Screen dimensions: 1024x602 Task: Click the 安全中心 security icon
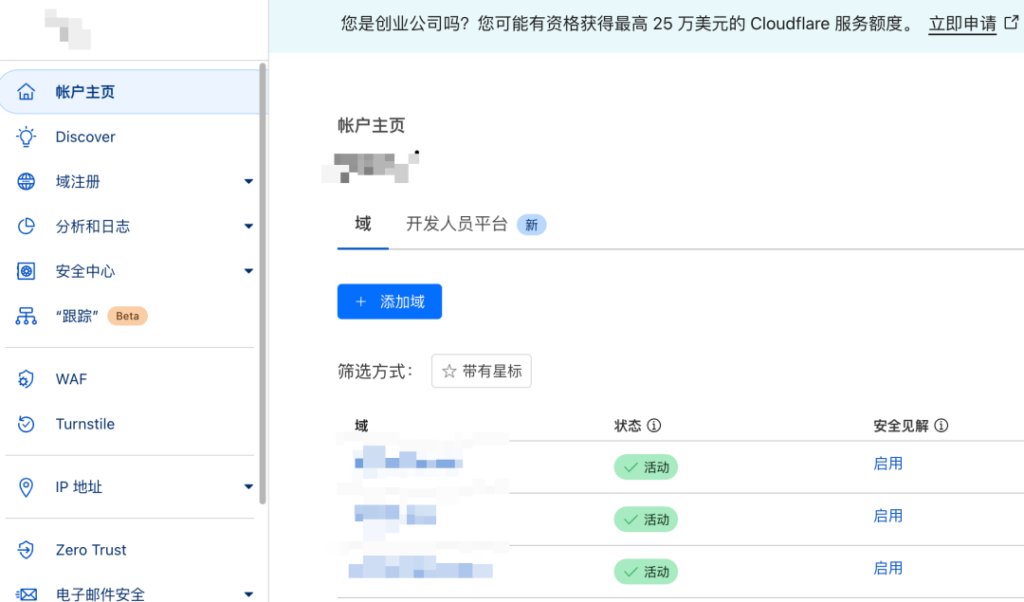pos(27,271)
